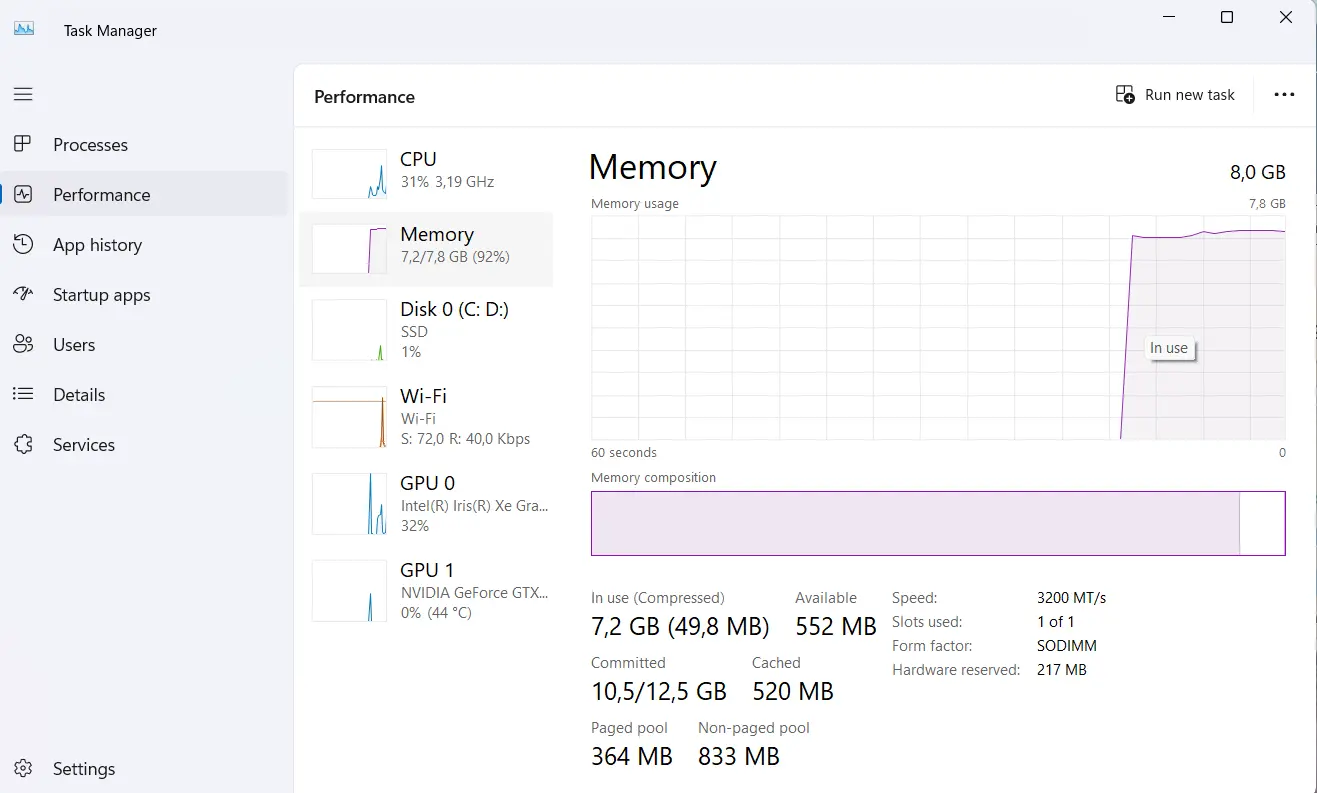The height and width of the screenshot is (793, 1317).
Task: Open the three-dot more options menu
Action: tap(1284, 95)
